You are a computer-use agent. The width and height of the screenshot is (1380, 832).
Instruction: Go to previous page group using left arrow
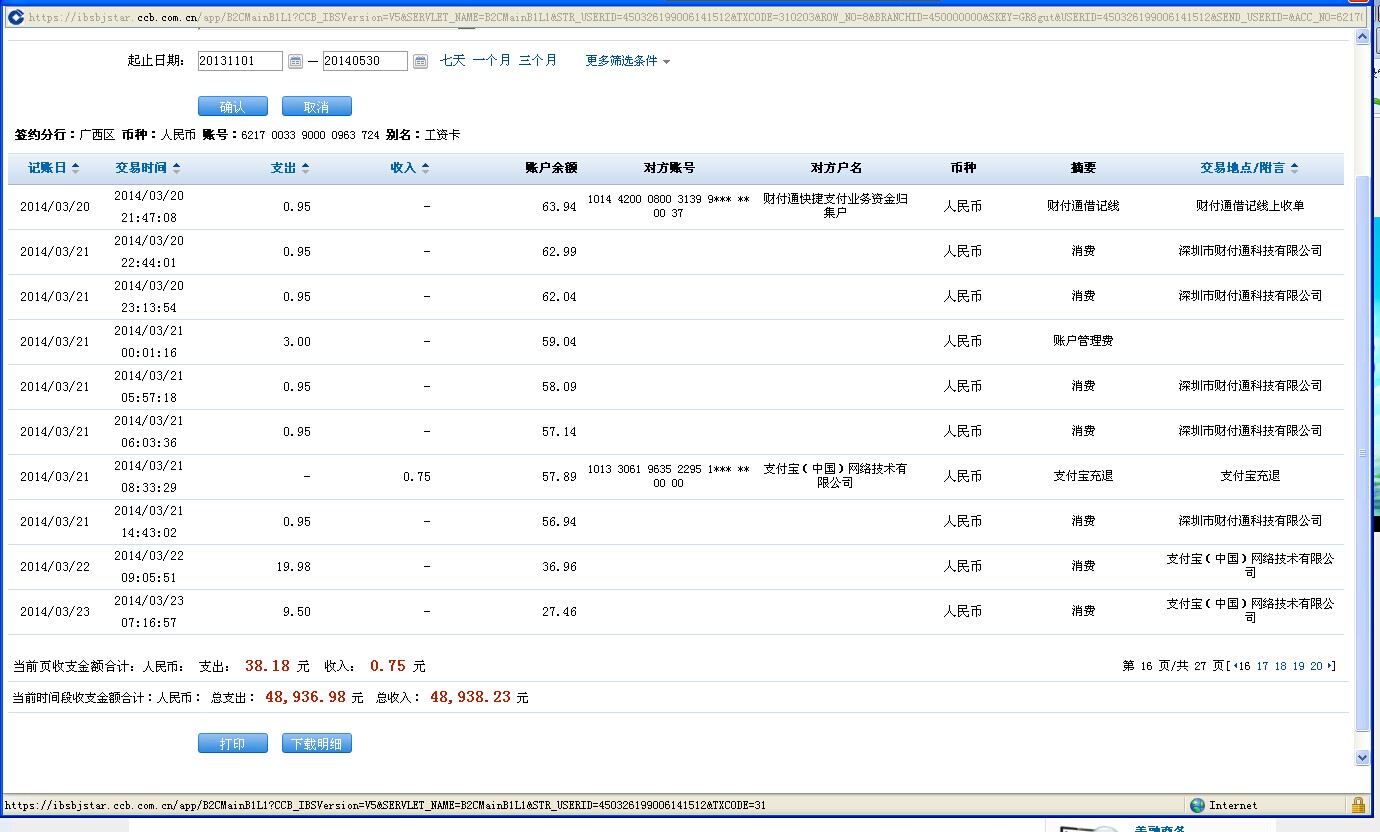pyautogui.click(x=1234, y=666)
